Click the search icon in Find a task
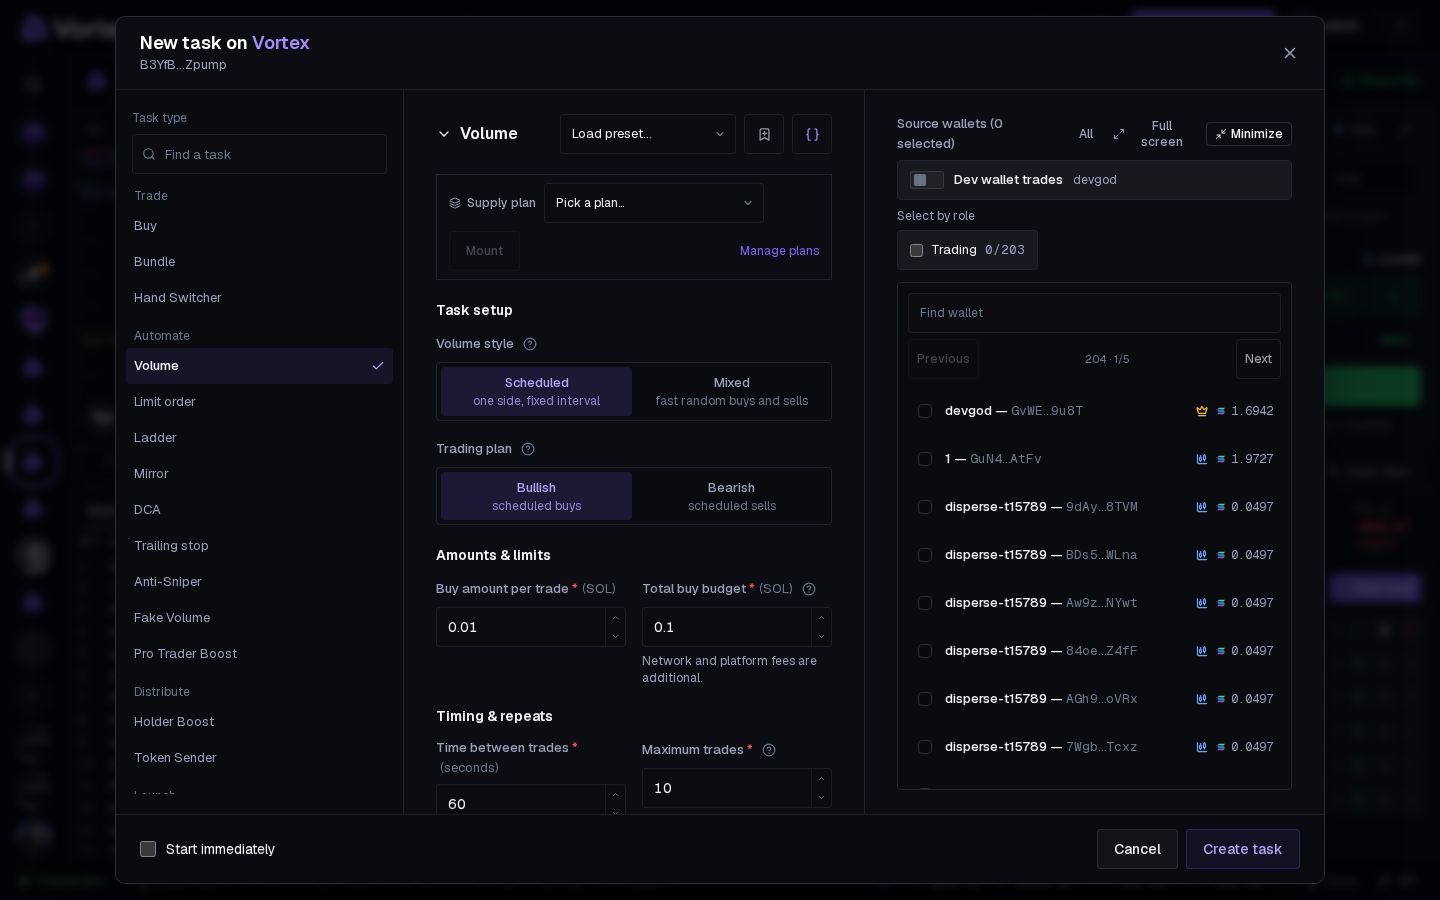The height and width of the screenshot is (900, 1440). (149, 154)
